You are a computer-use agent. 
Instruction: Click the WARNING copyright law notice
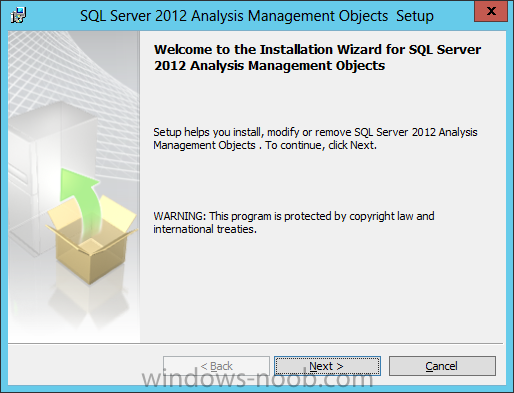coord(293,222)
